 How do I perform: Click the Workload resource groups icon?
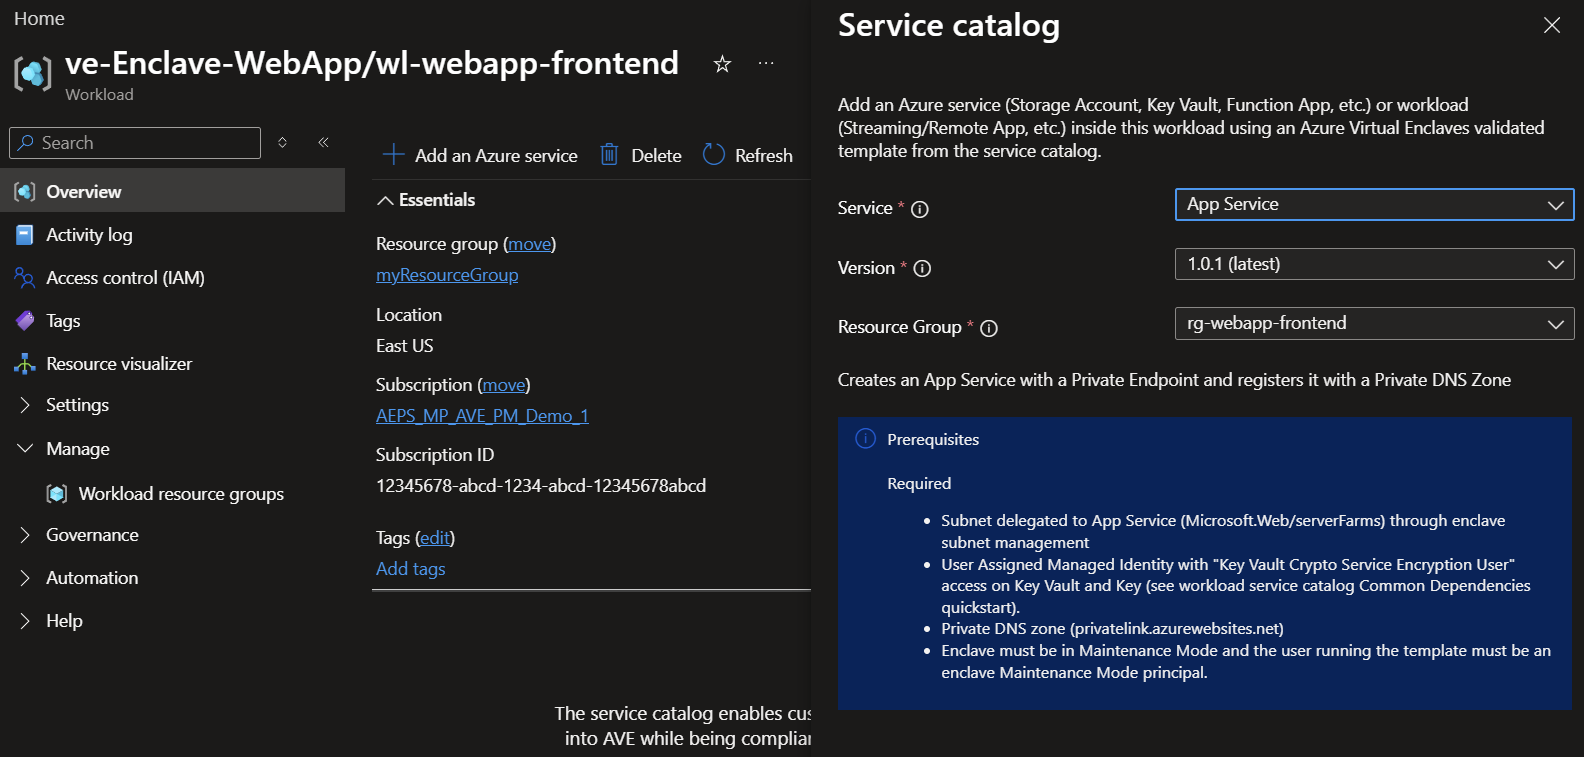pos(57,493)
